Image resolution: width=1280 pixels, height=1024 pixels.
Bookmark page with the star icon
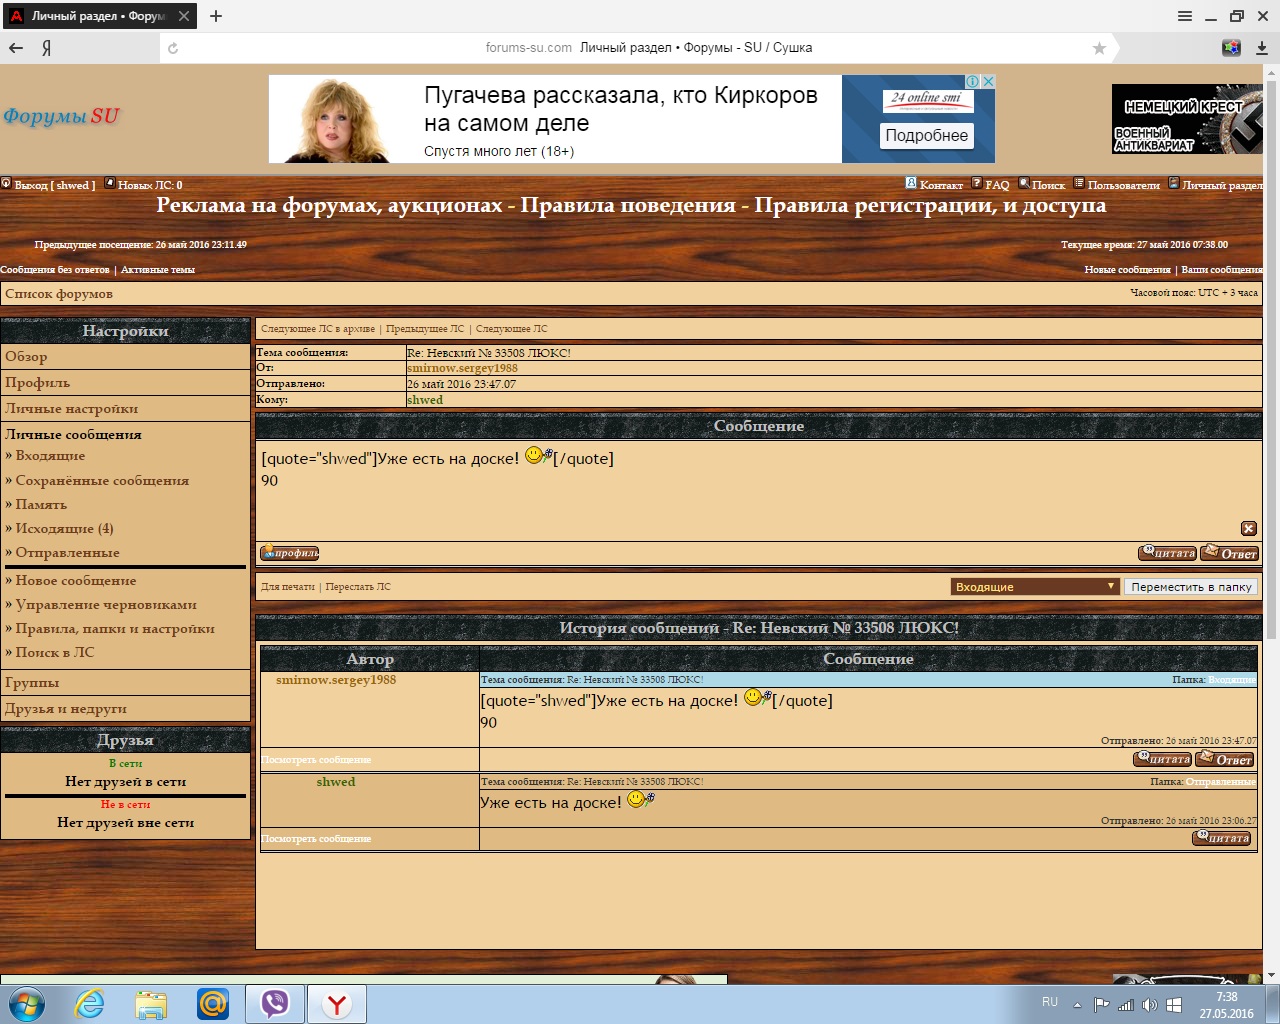pyautogui.click(x=1099, y=48)
